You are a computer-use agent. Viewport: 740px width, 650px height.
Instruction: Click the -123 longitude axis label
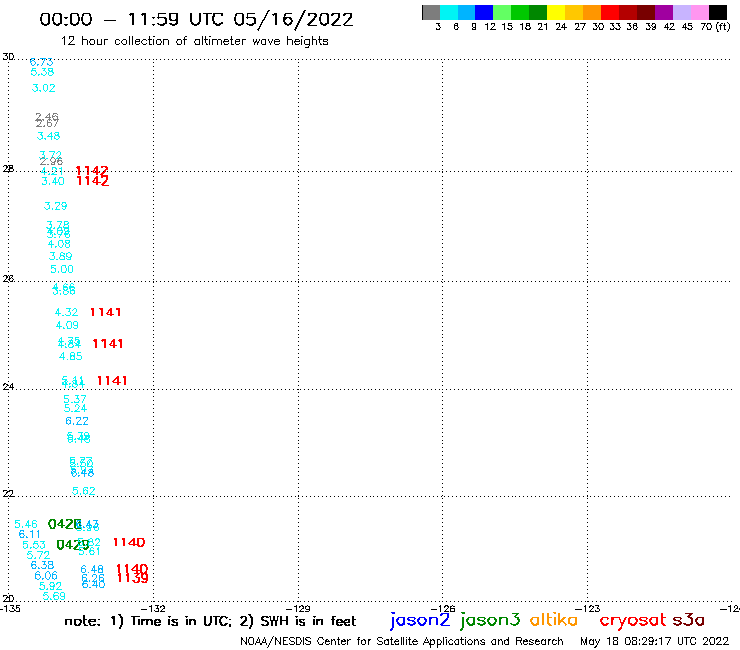(x=588, y=608)
